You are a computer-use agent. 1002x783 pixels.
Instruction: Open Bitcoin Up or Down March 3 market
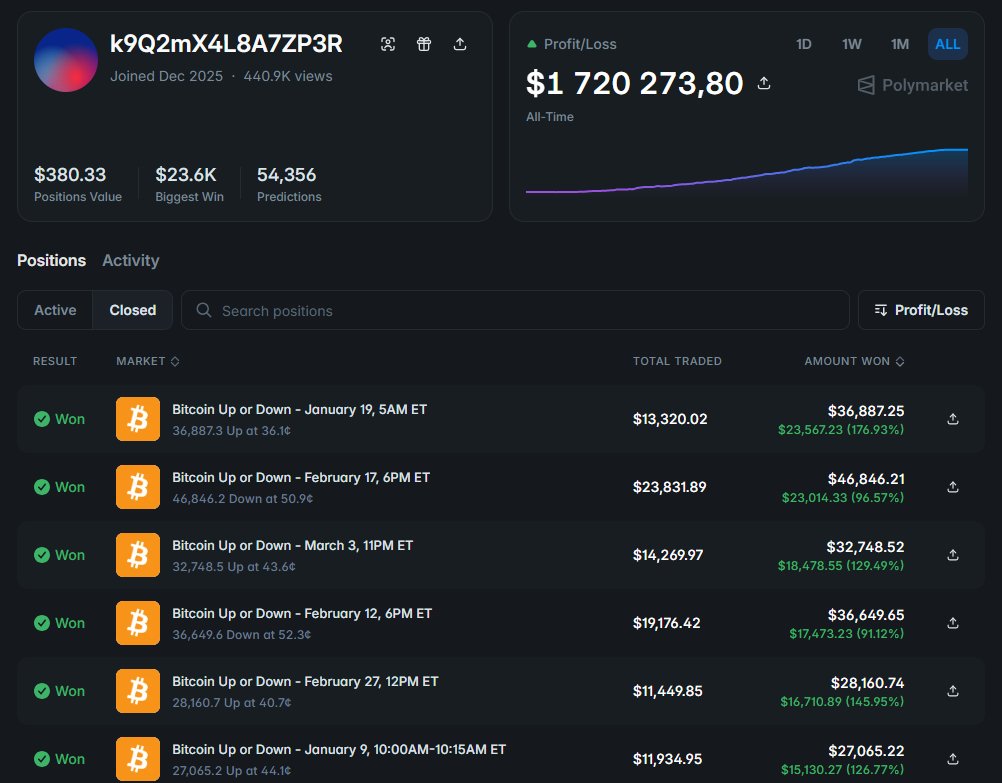[293, 545]
